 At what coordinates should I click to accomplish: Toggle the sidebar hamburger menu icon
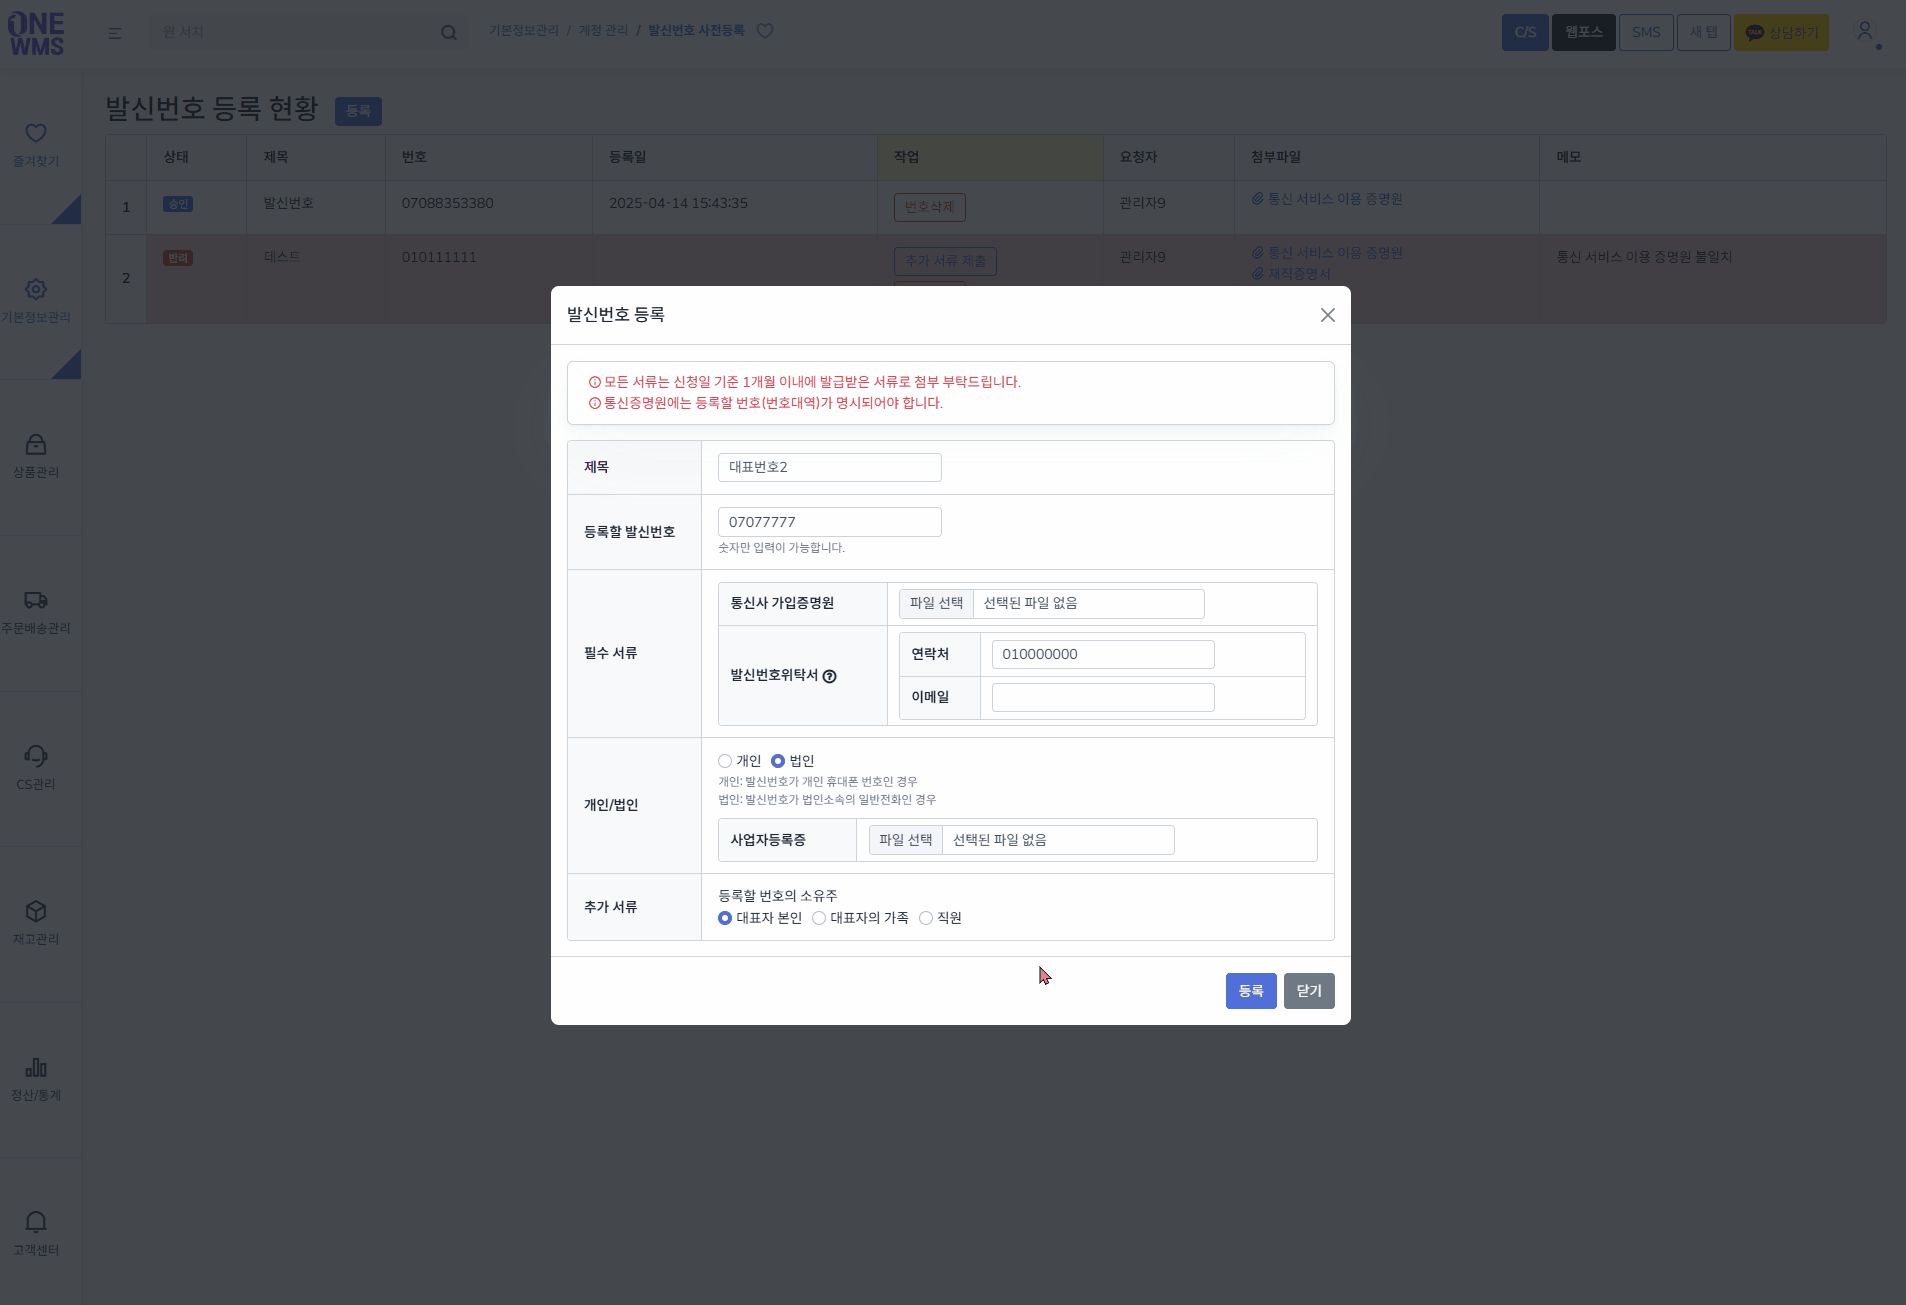115,33
